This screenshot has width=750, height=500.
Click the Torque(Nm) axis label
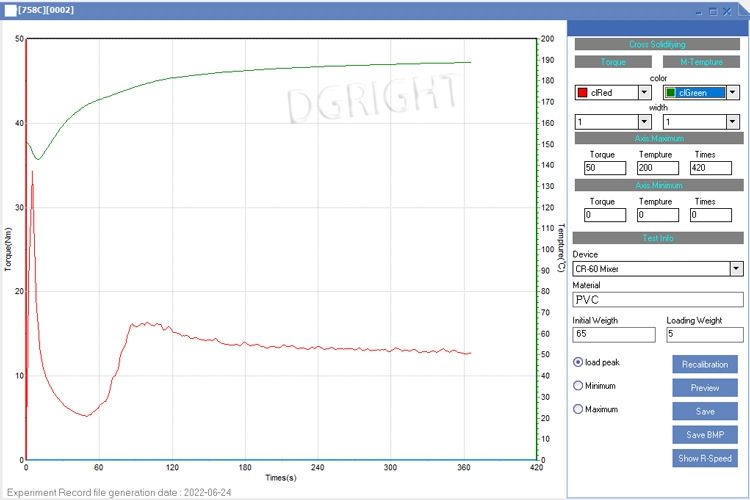click(x=8, y=249)
